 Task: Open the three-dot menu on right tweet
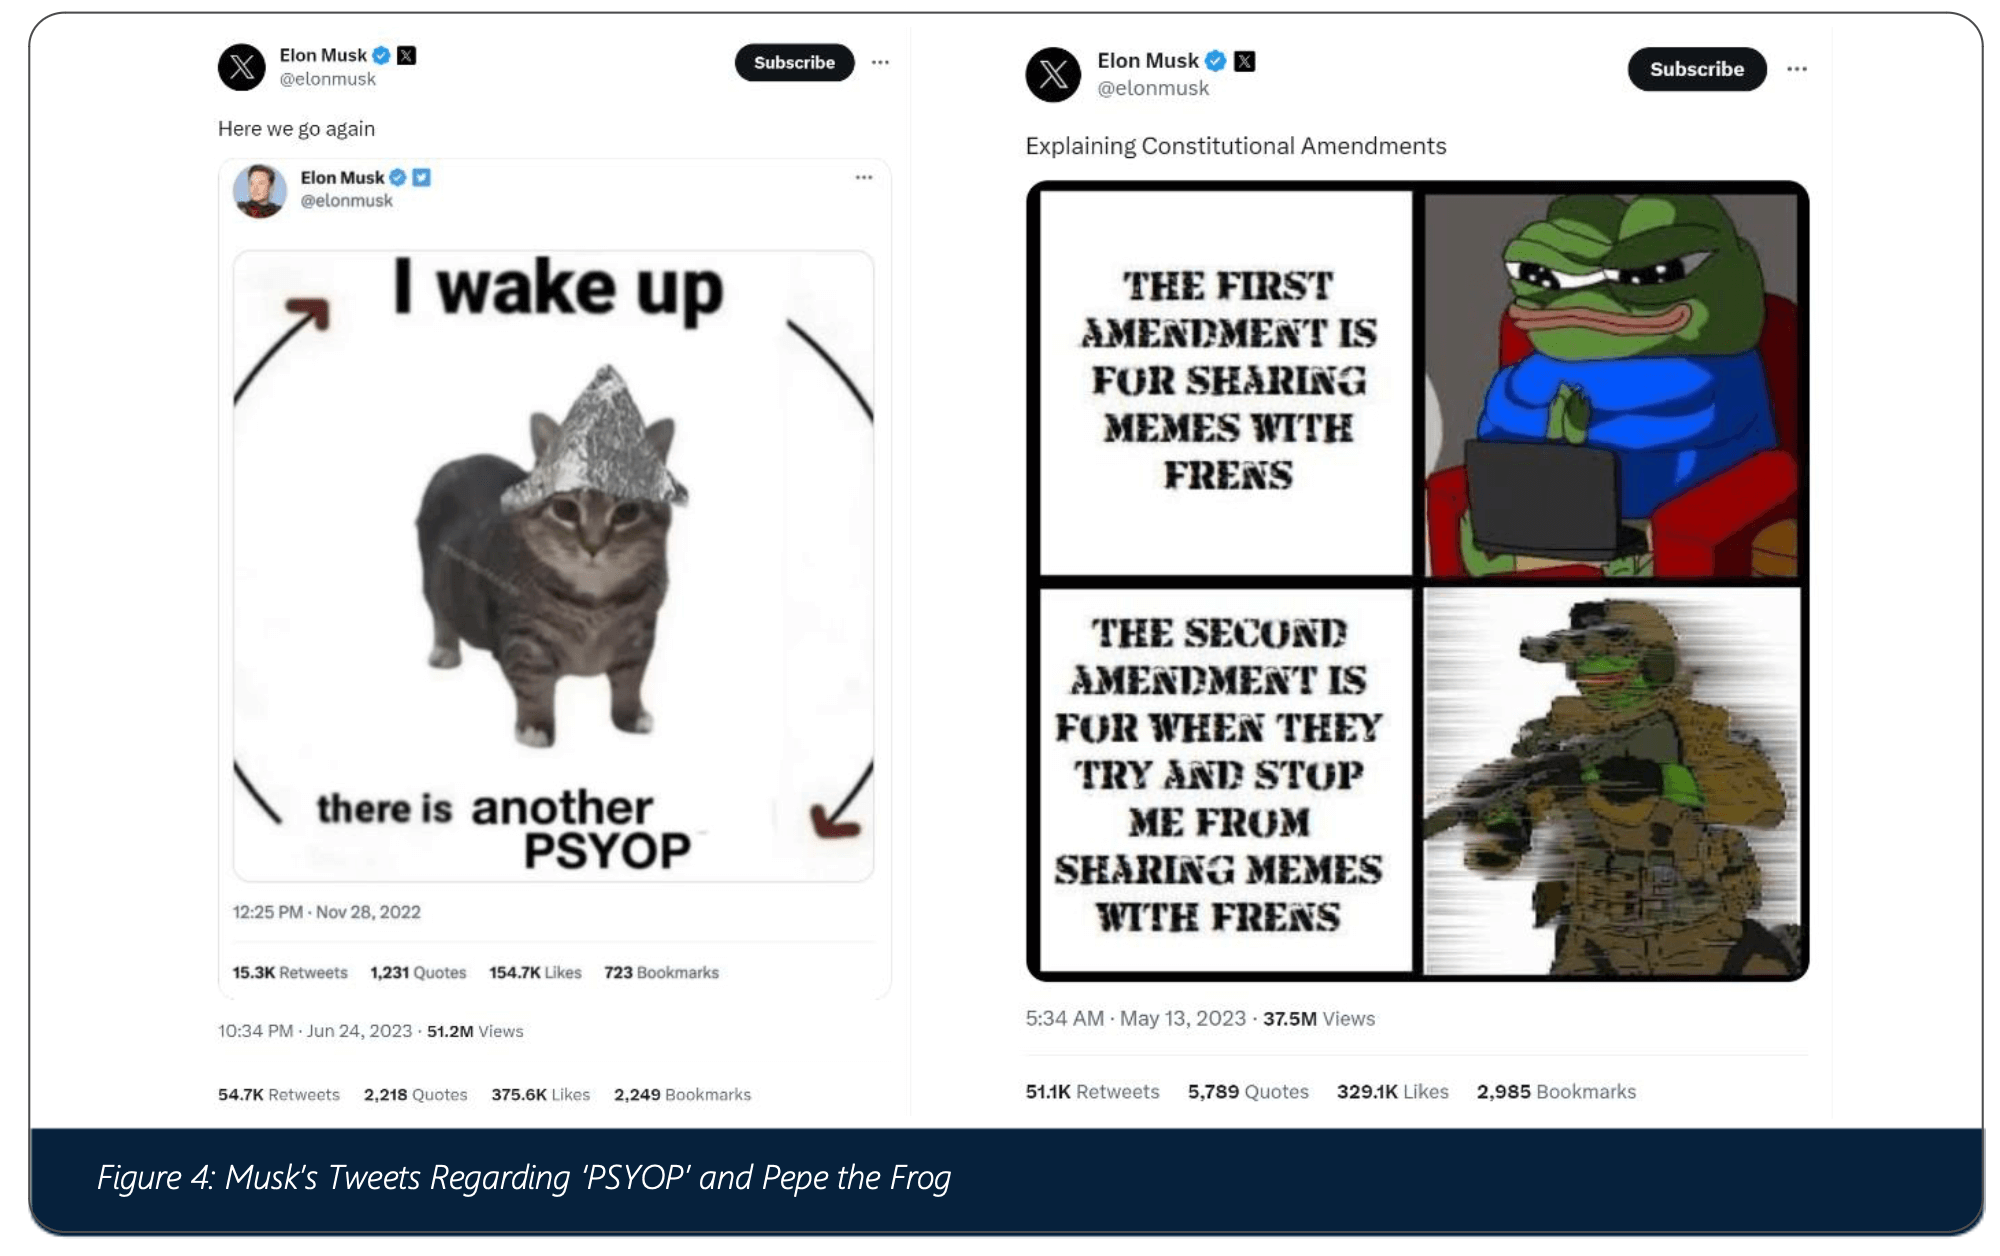pos(1797,69)
